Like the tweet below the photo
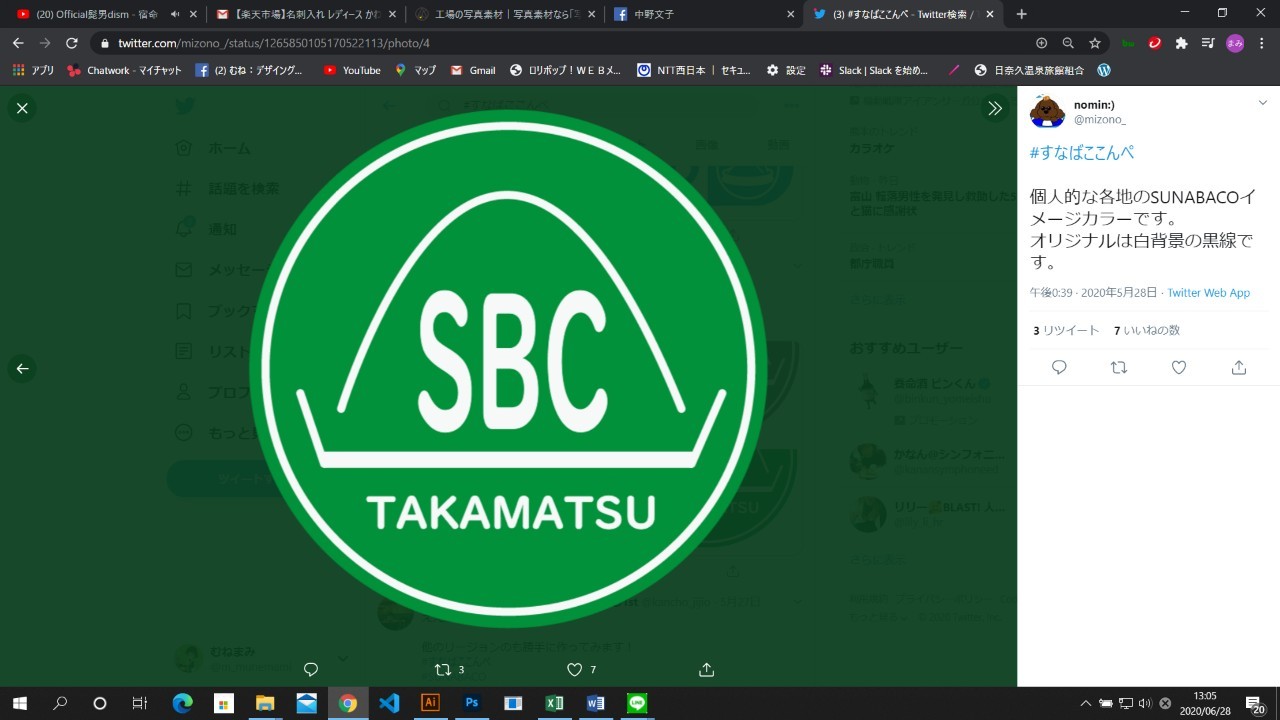Image resolution: width=1280 pixels, height=720 pixels. pos(574,669)
